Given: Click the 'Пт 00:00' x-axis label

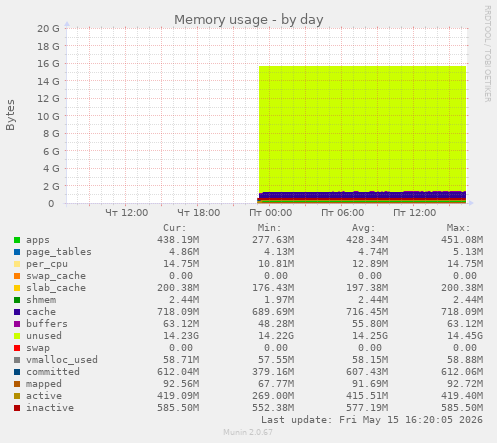Looking at the screenshot, I should click(x=271, y=213).
